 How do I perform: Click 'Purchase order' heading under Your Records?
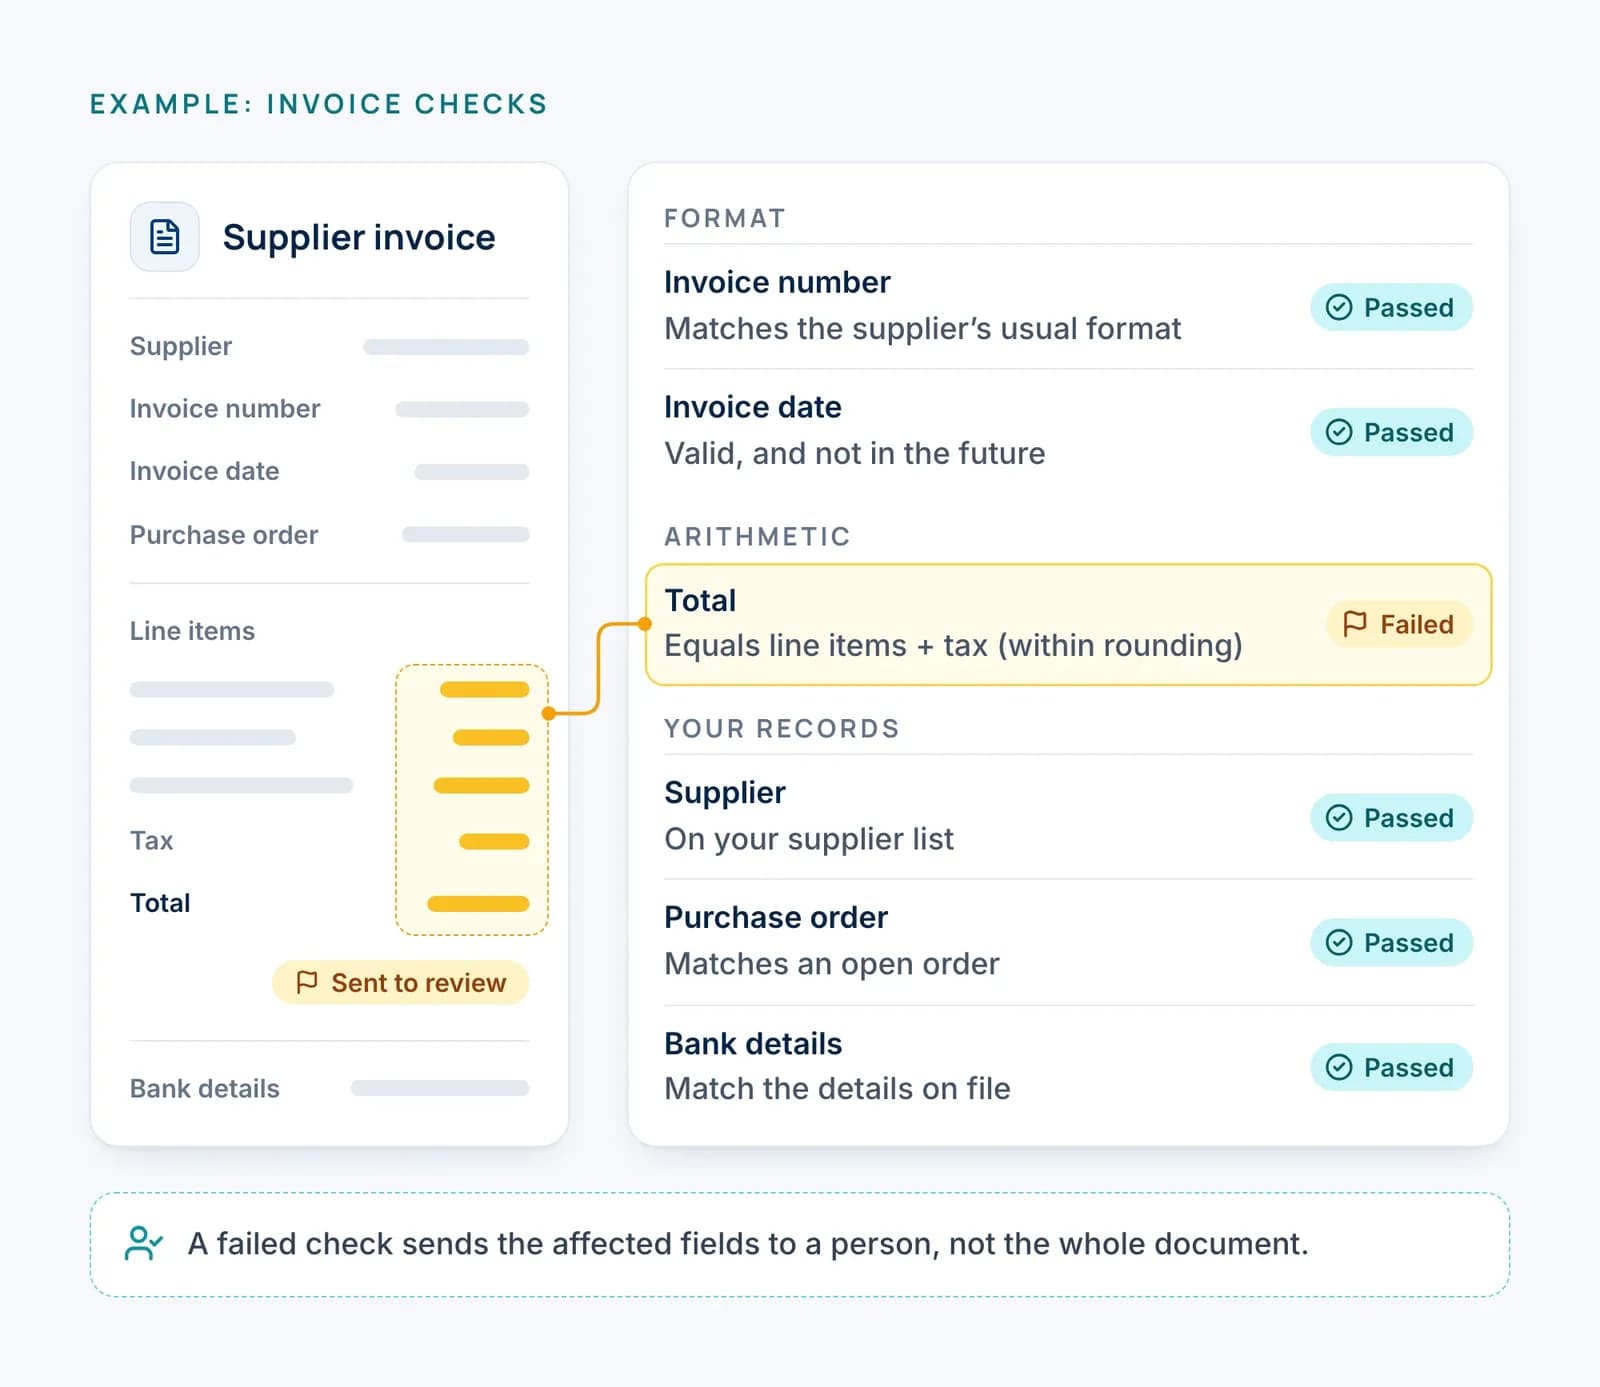[776, 917]
